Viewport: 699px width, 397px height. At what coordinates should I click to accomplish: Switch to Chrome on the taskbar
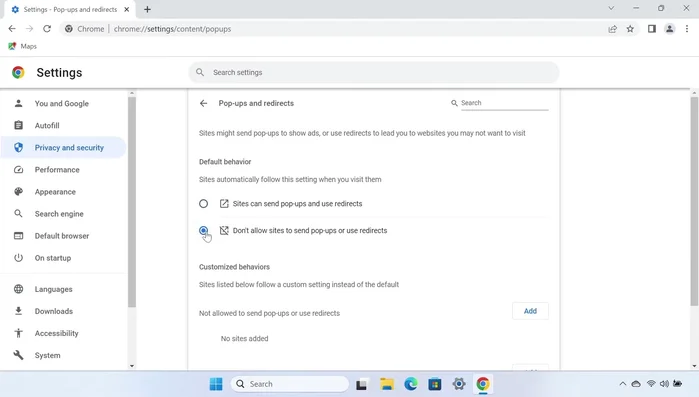point(483,384)
